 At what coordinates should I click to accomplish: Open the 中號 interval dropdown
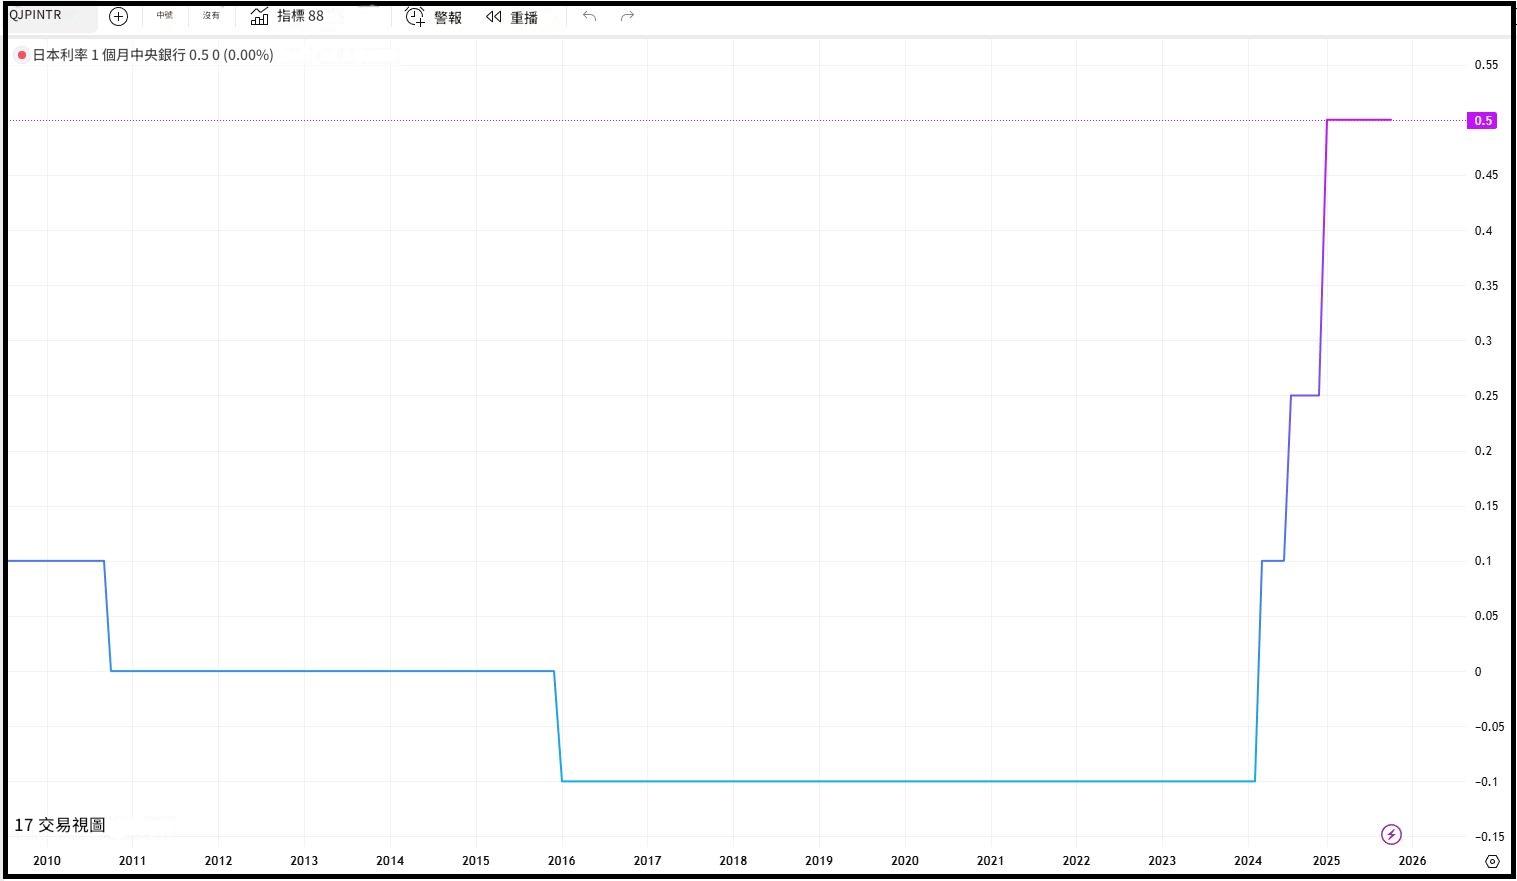[x=164, y=16]
